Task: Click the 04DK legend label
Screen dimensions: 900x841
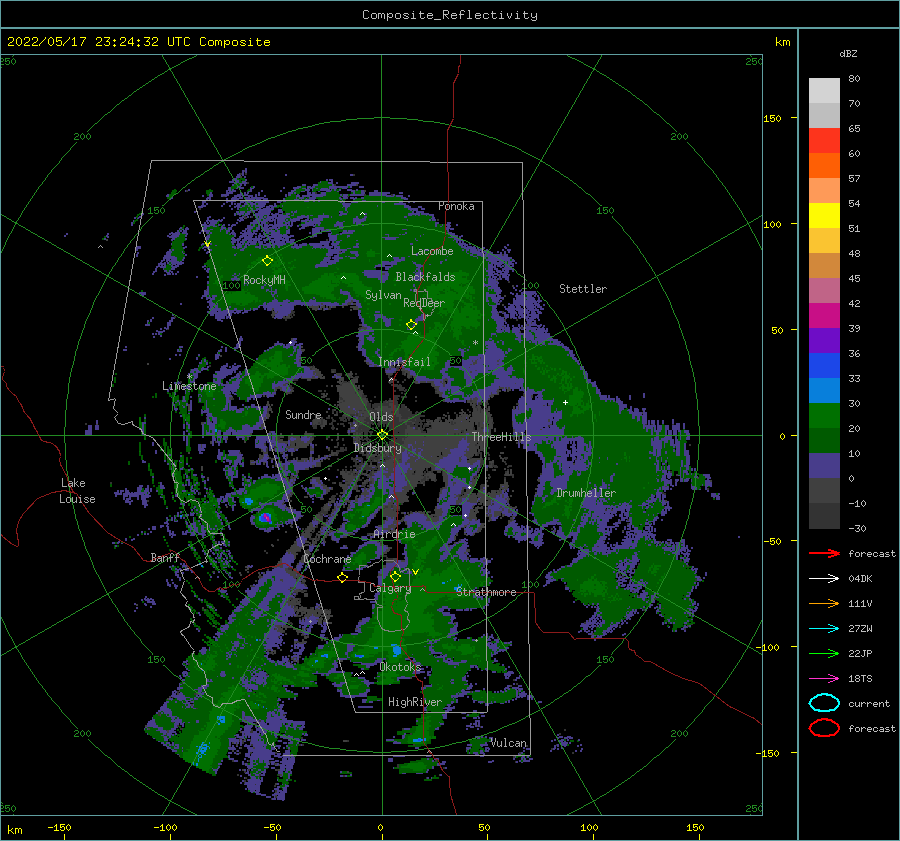Action: click(860, 579)
